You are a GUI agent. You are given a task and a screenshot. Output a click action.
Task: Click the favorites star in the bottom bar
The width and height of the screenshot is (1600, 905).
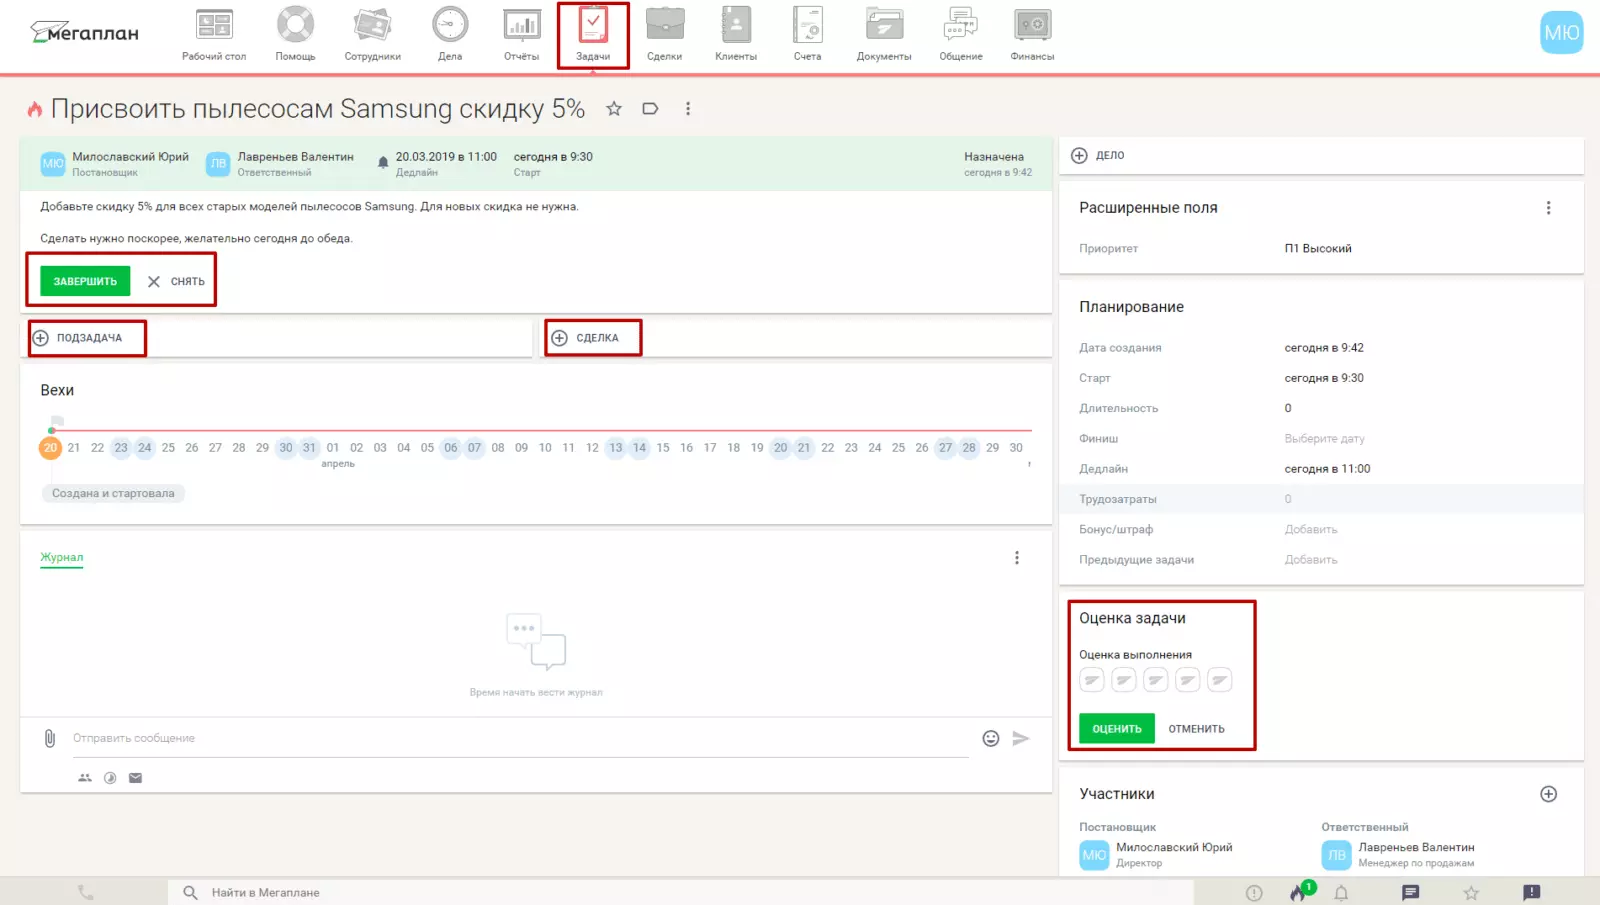[x=1471, y=893]
